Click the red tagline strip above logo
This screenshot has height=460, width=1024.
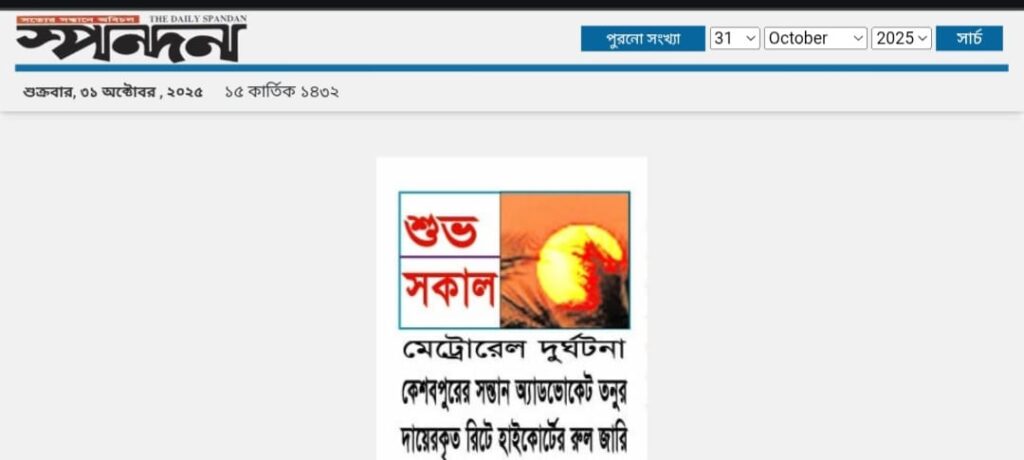click(x=78, y=20)
